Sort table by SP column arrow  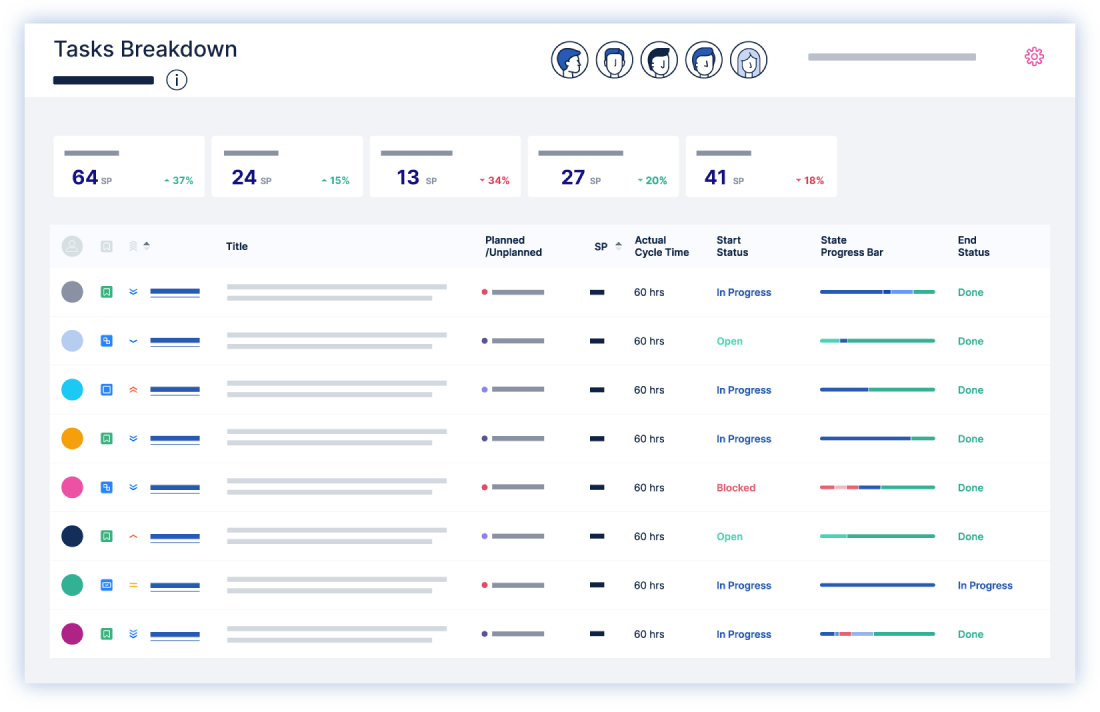(618, 246)
